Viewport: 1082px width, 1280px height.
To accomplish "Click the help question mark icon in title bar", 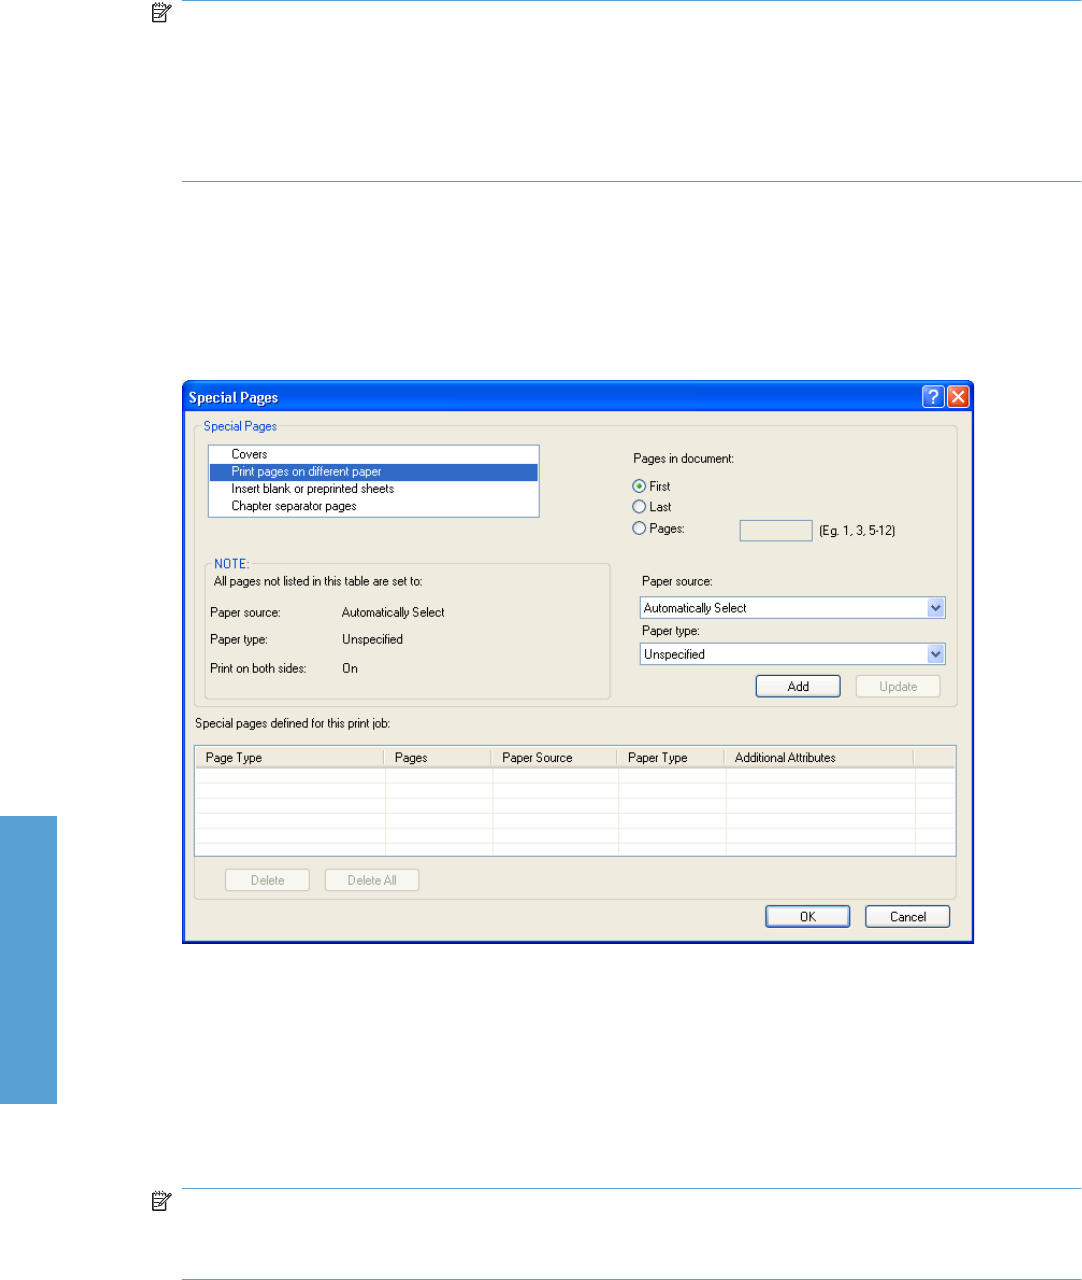I will tap(932, 397).
